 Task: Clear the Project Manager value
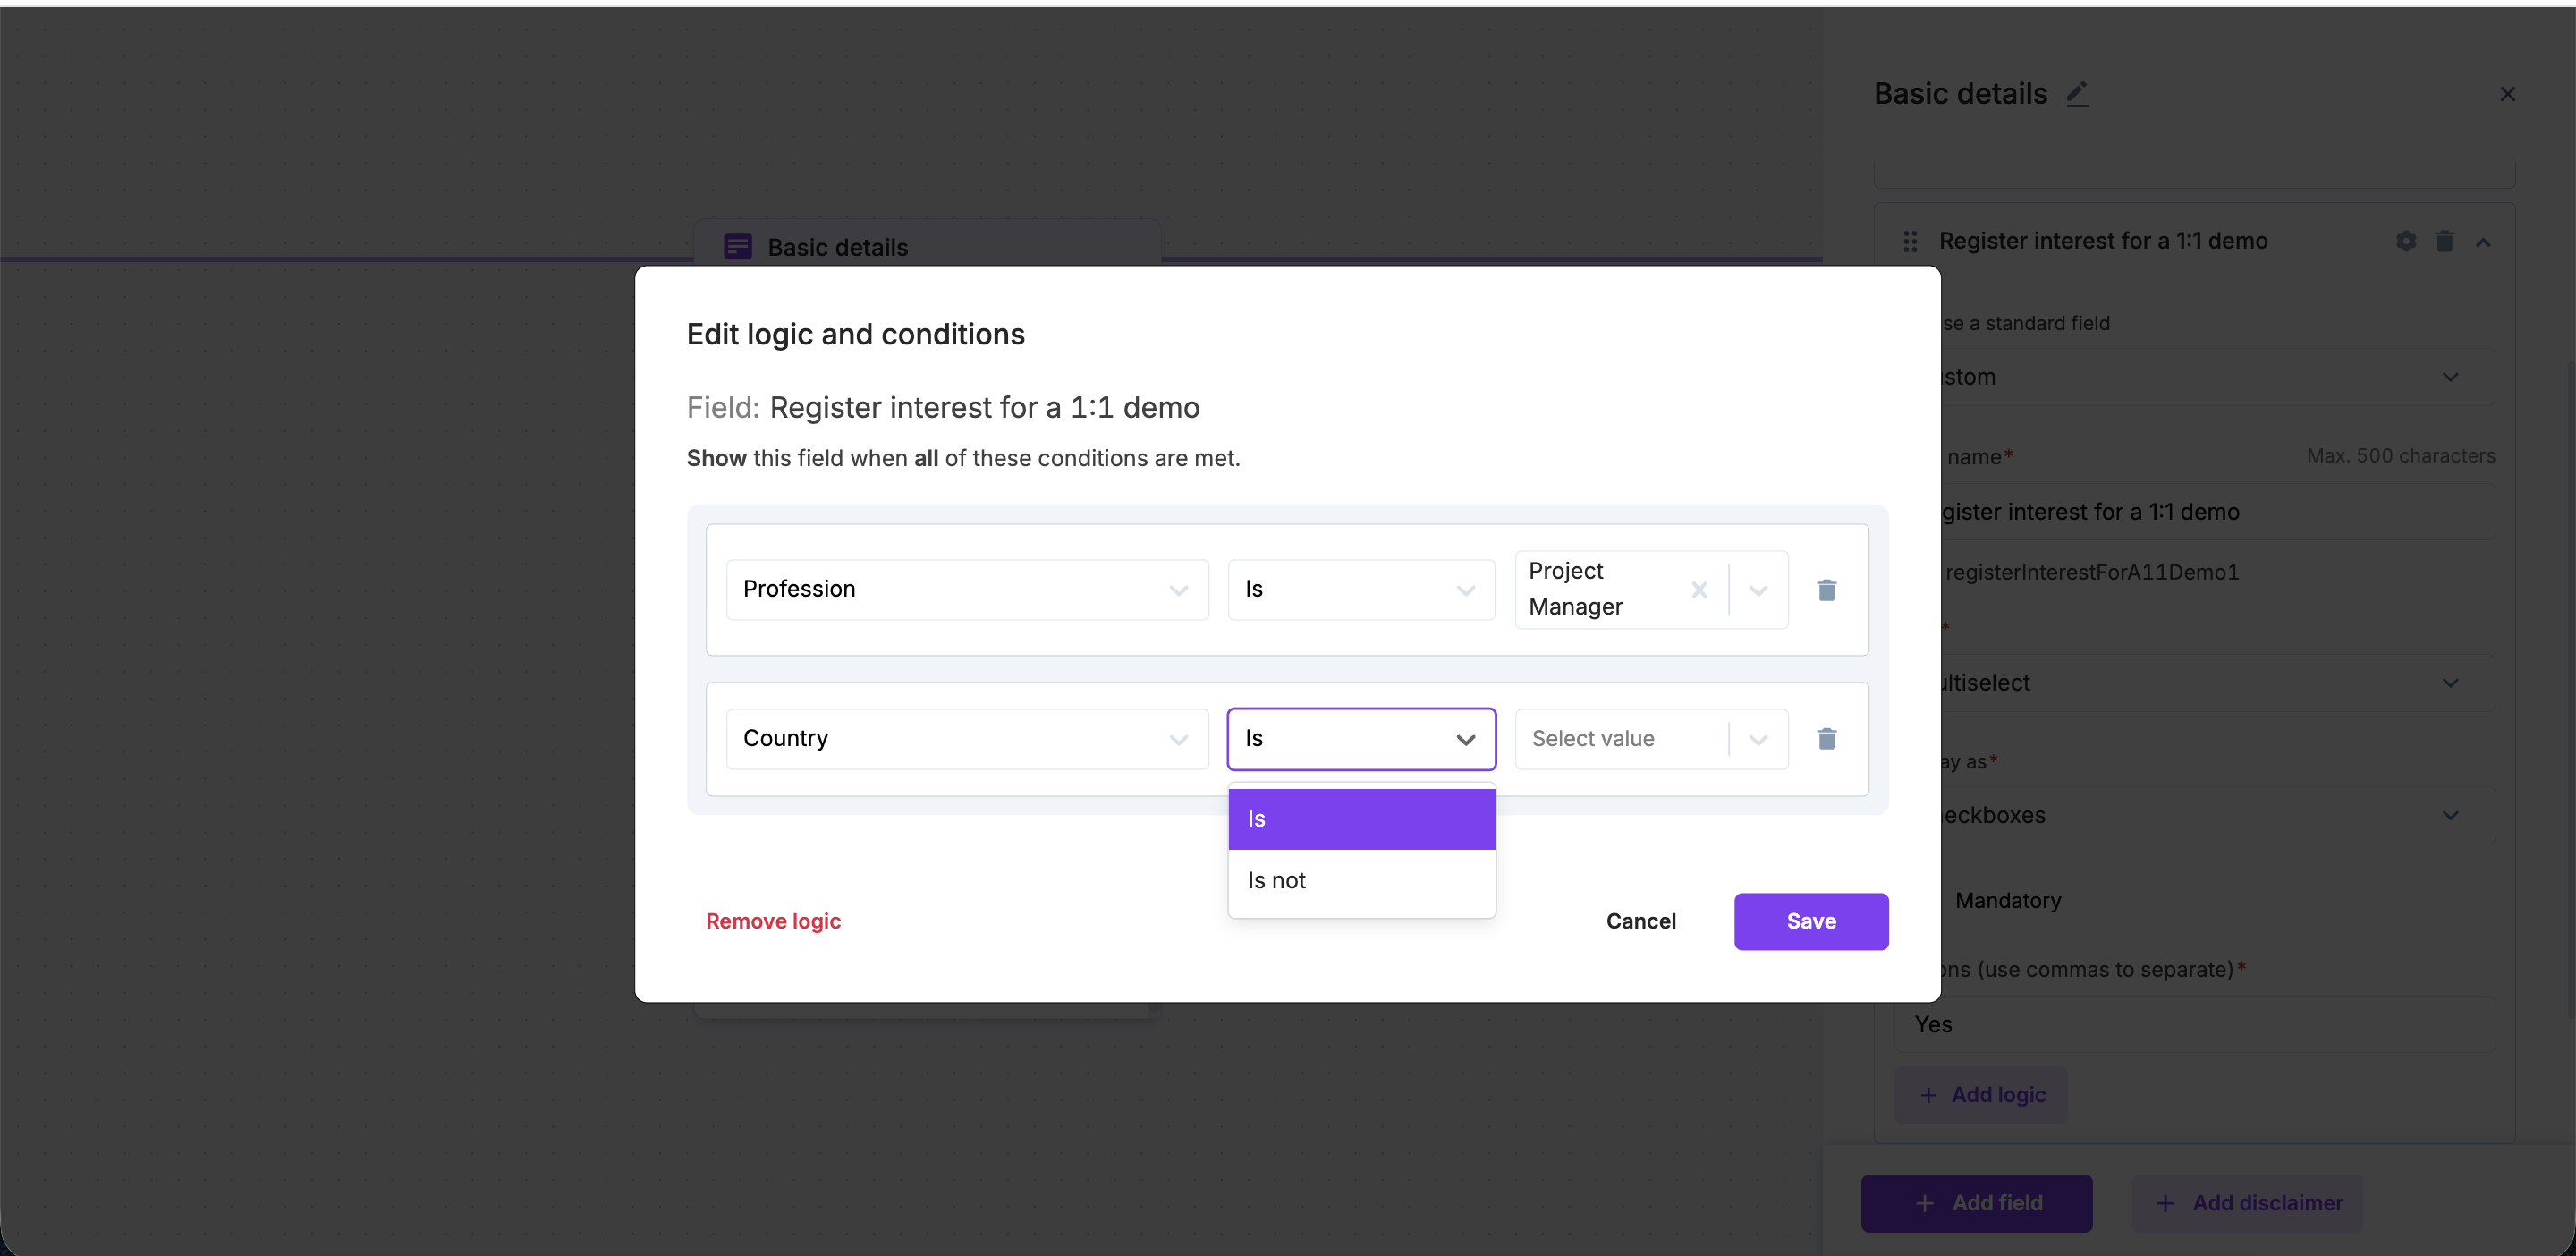coord(1698,590)
